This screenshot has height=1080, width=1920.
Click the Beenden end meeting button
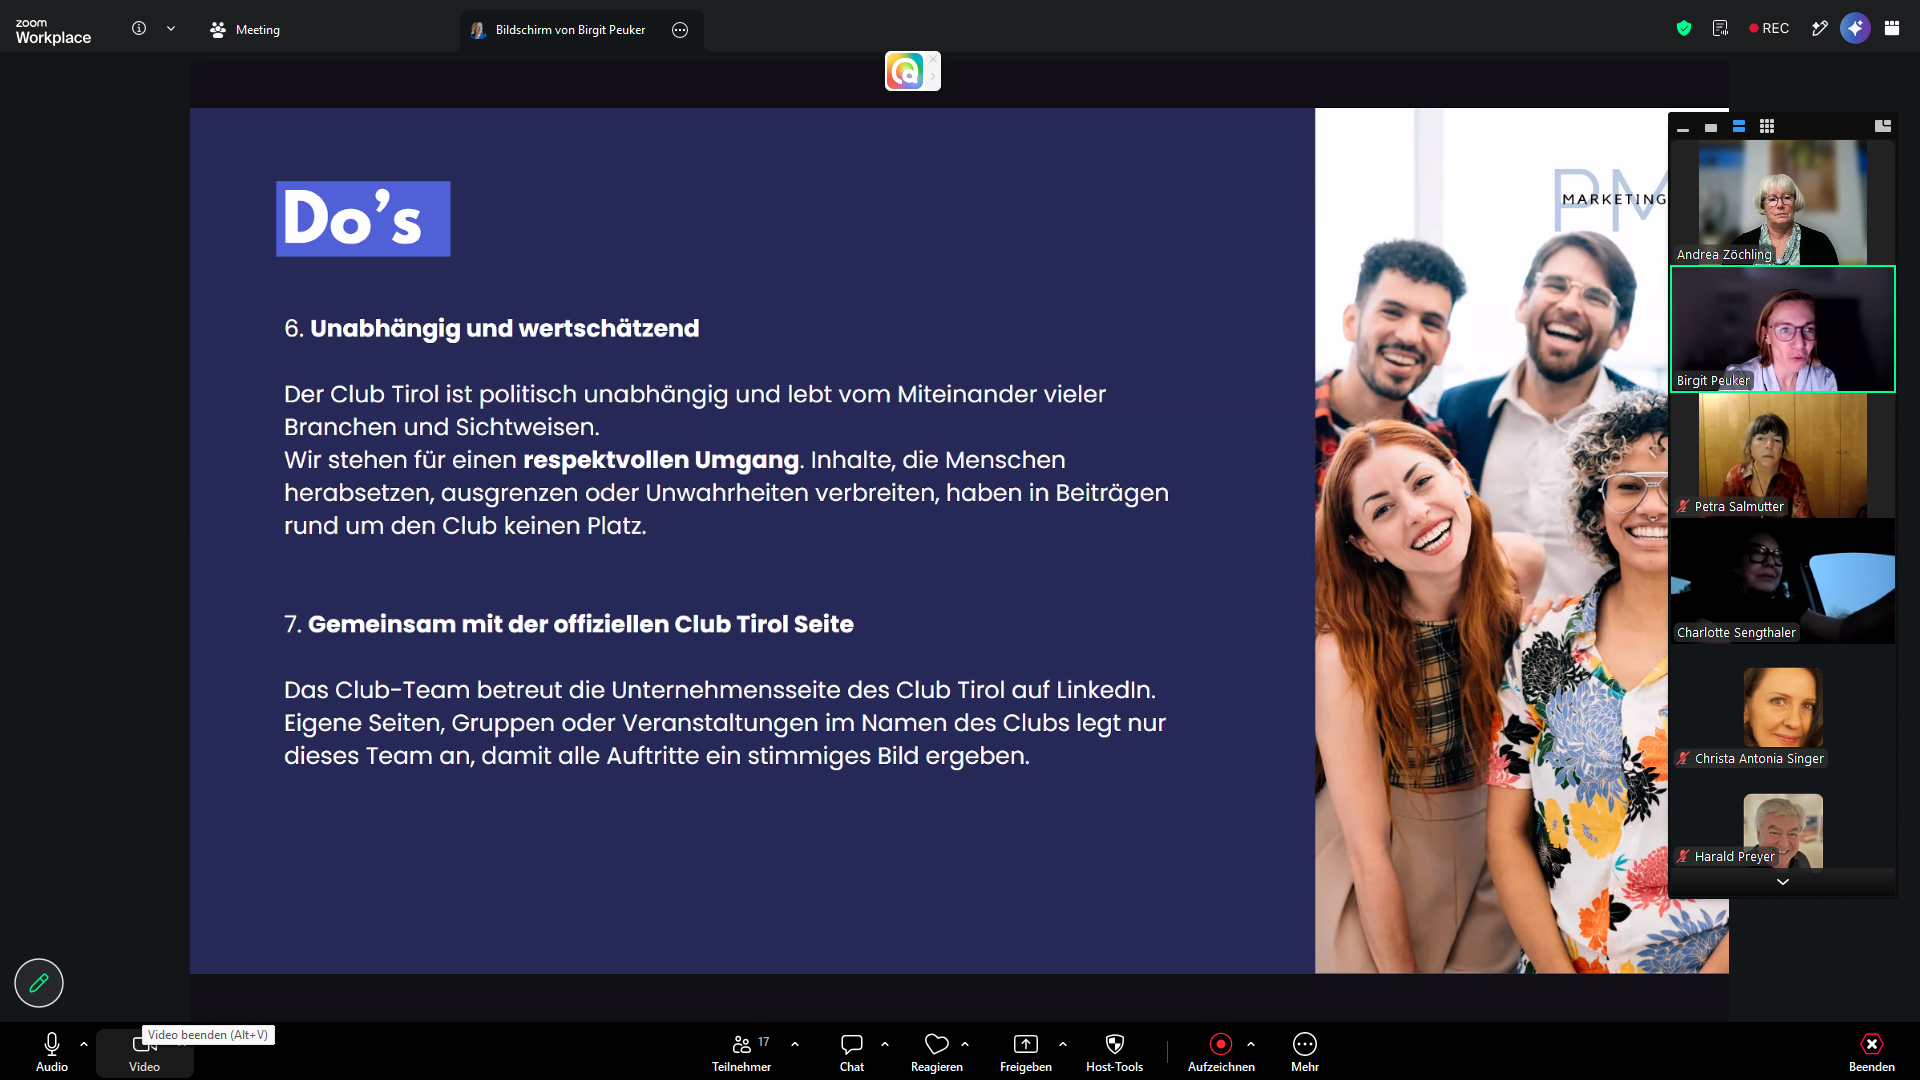point(1871,1052)
